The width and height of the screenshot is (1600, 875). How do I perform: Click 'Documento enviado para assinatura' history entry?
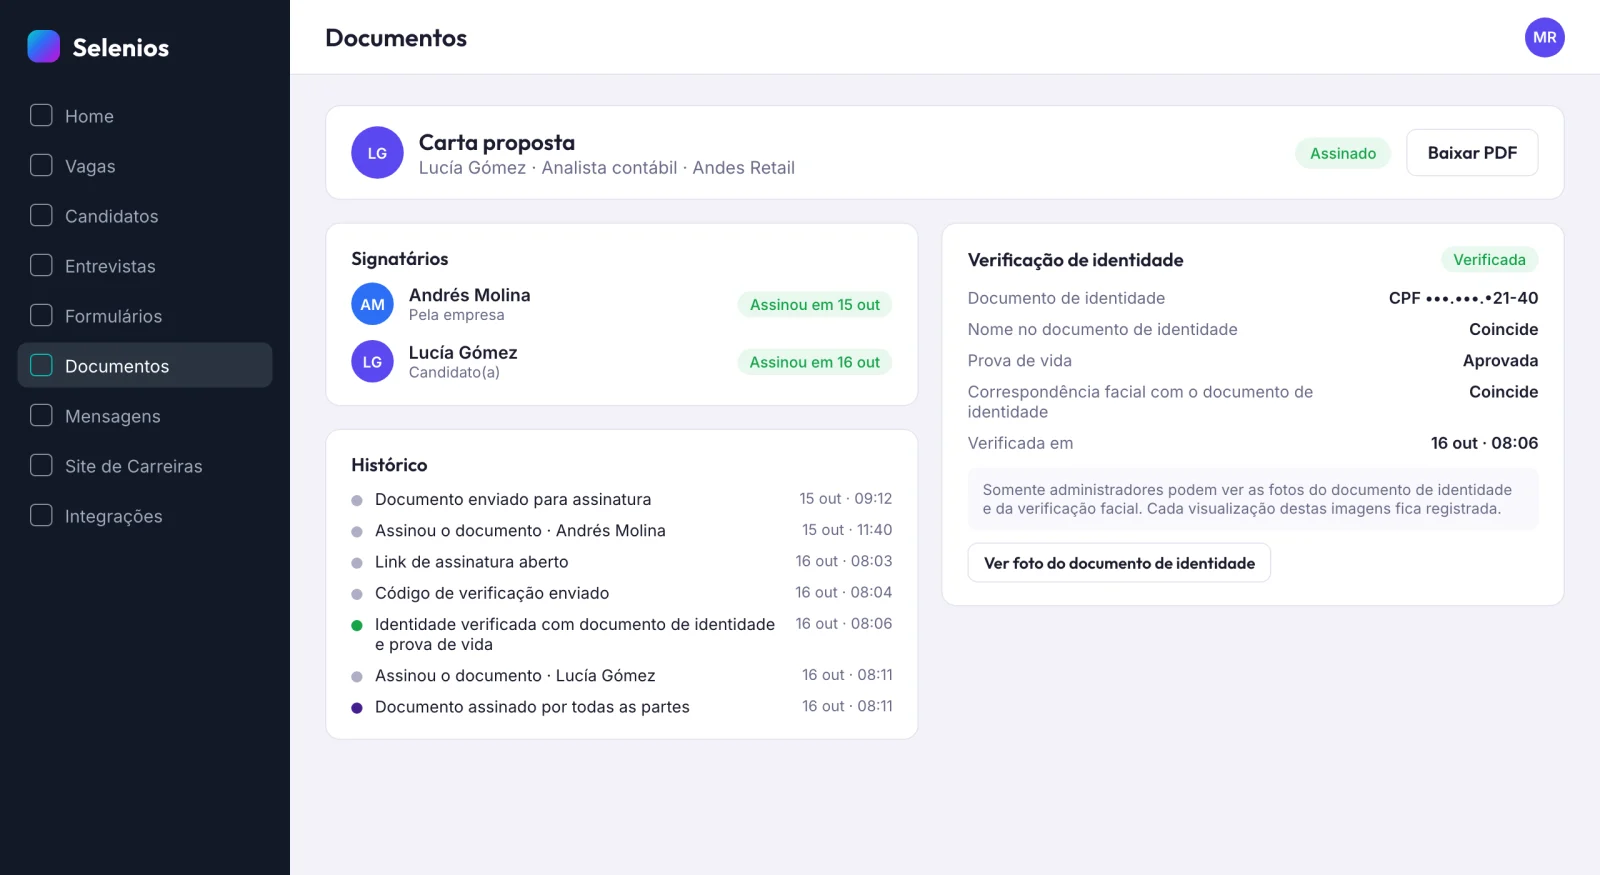[621, 499]
